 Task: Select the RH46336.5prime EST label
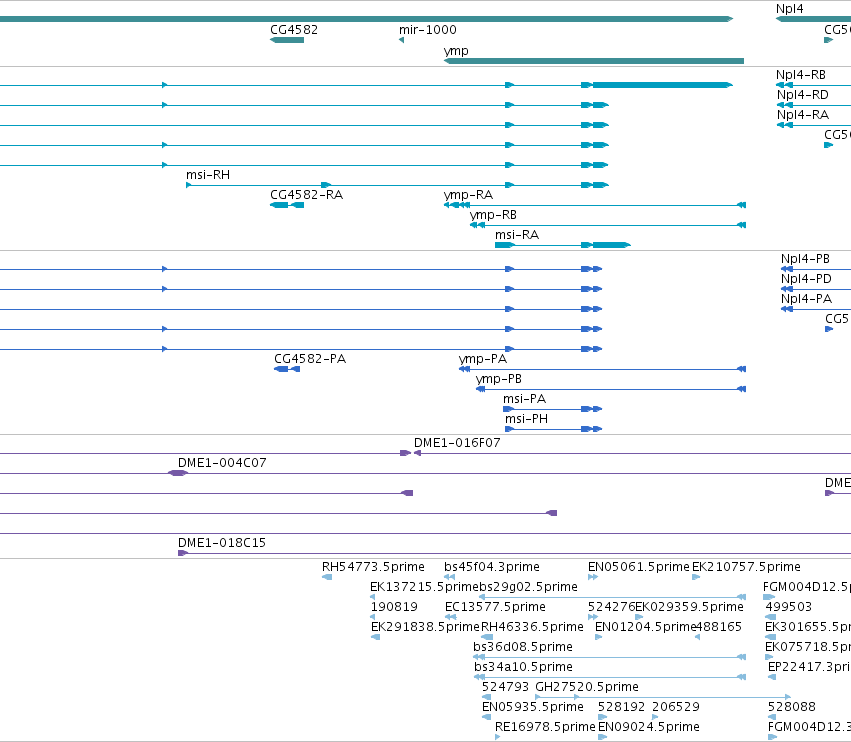pos(532,627)
